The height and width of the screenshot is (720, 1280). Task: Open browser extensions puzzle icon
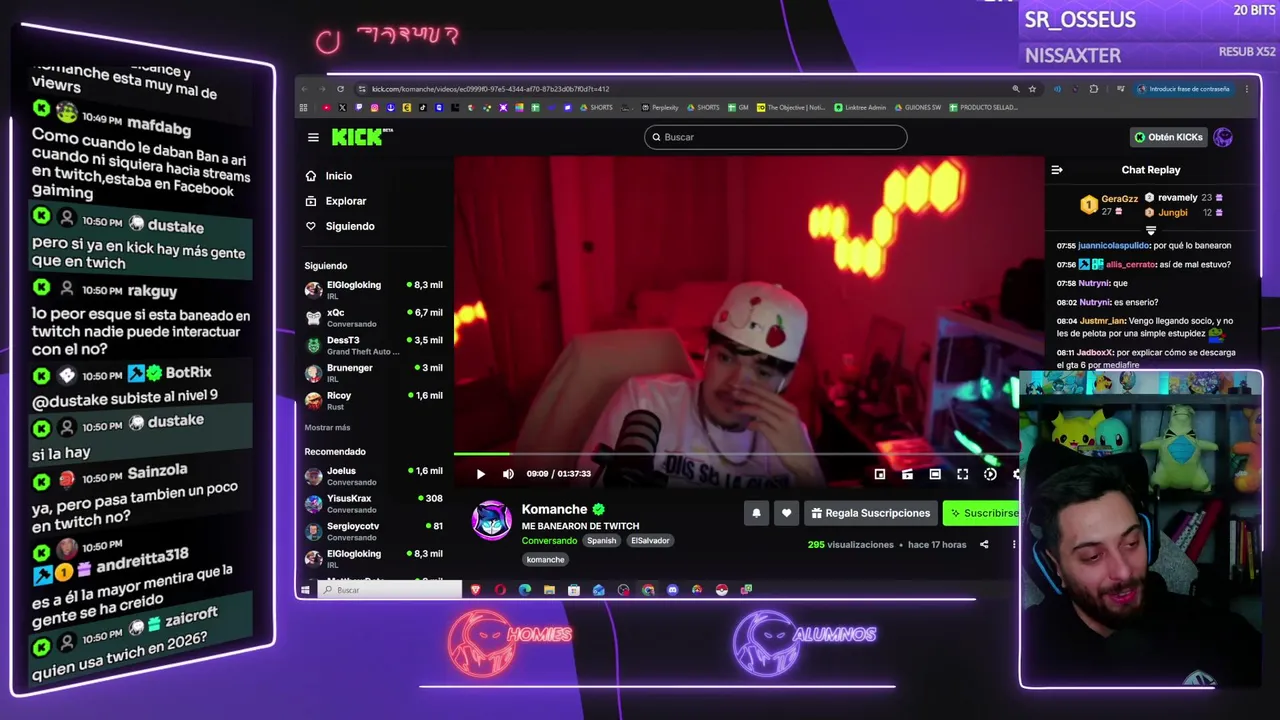coord(1093,89)
